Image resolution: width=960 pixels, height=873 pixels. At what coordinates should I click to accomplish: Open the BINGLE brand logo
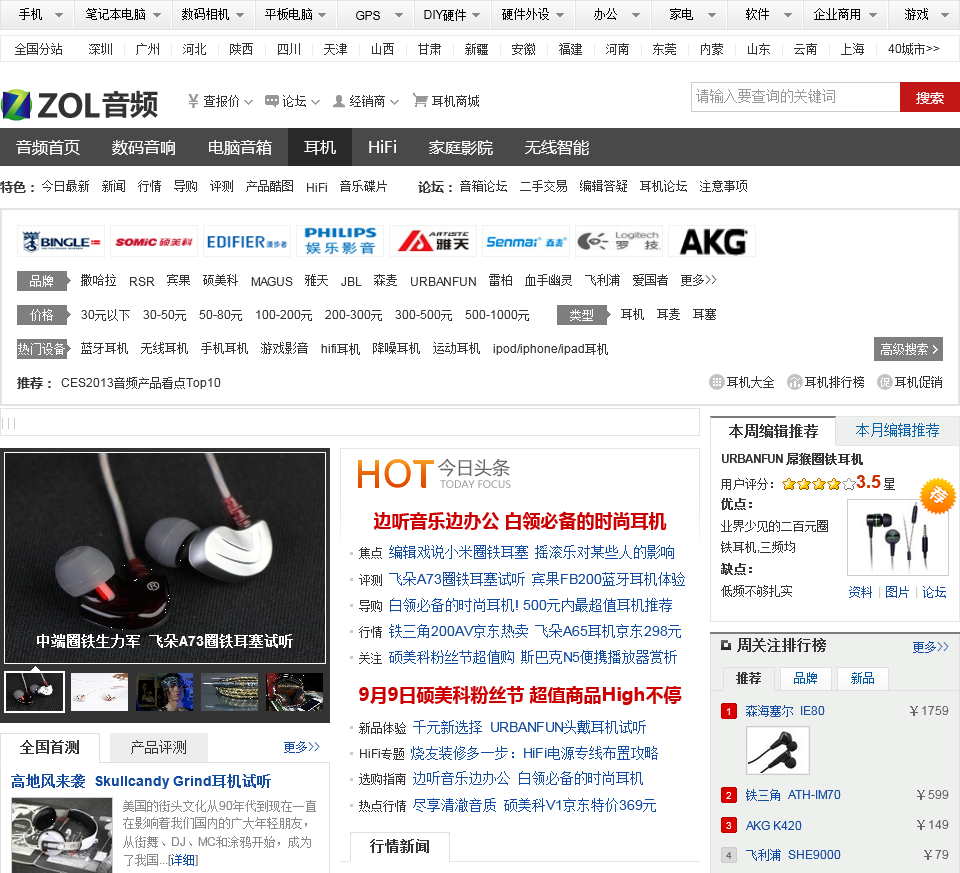click(x=61, y=242)
